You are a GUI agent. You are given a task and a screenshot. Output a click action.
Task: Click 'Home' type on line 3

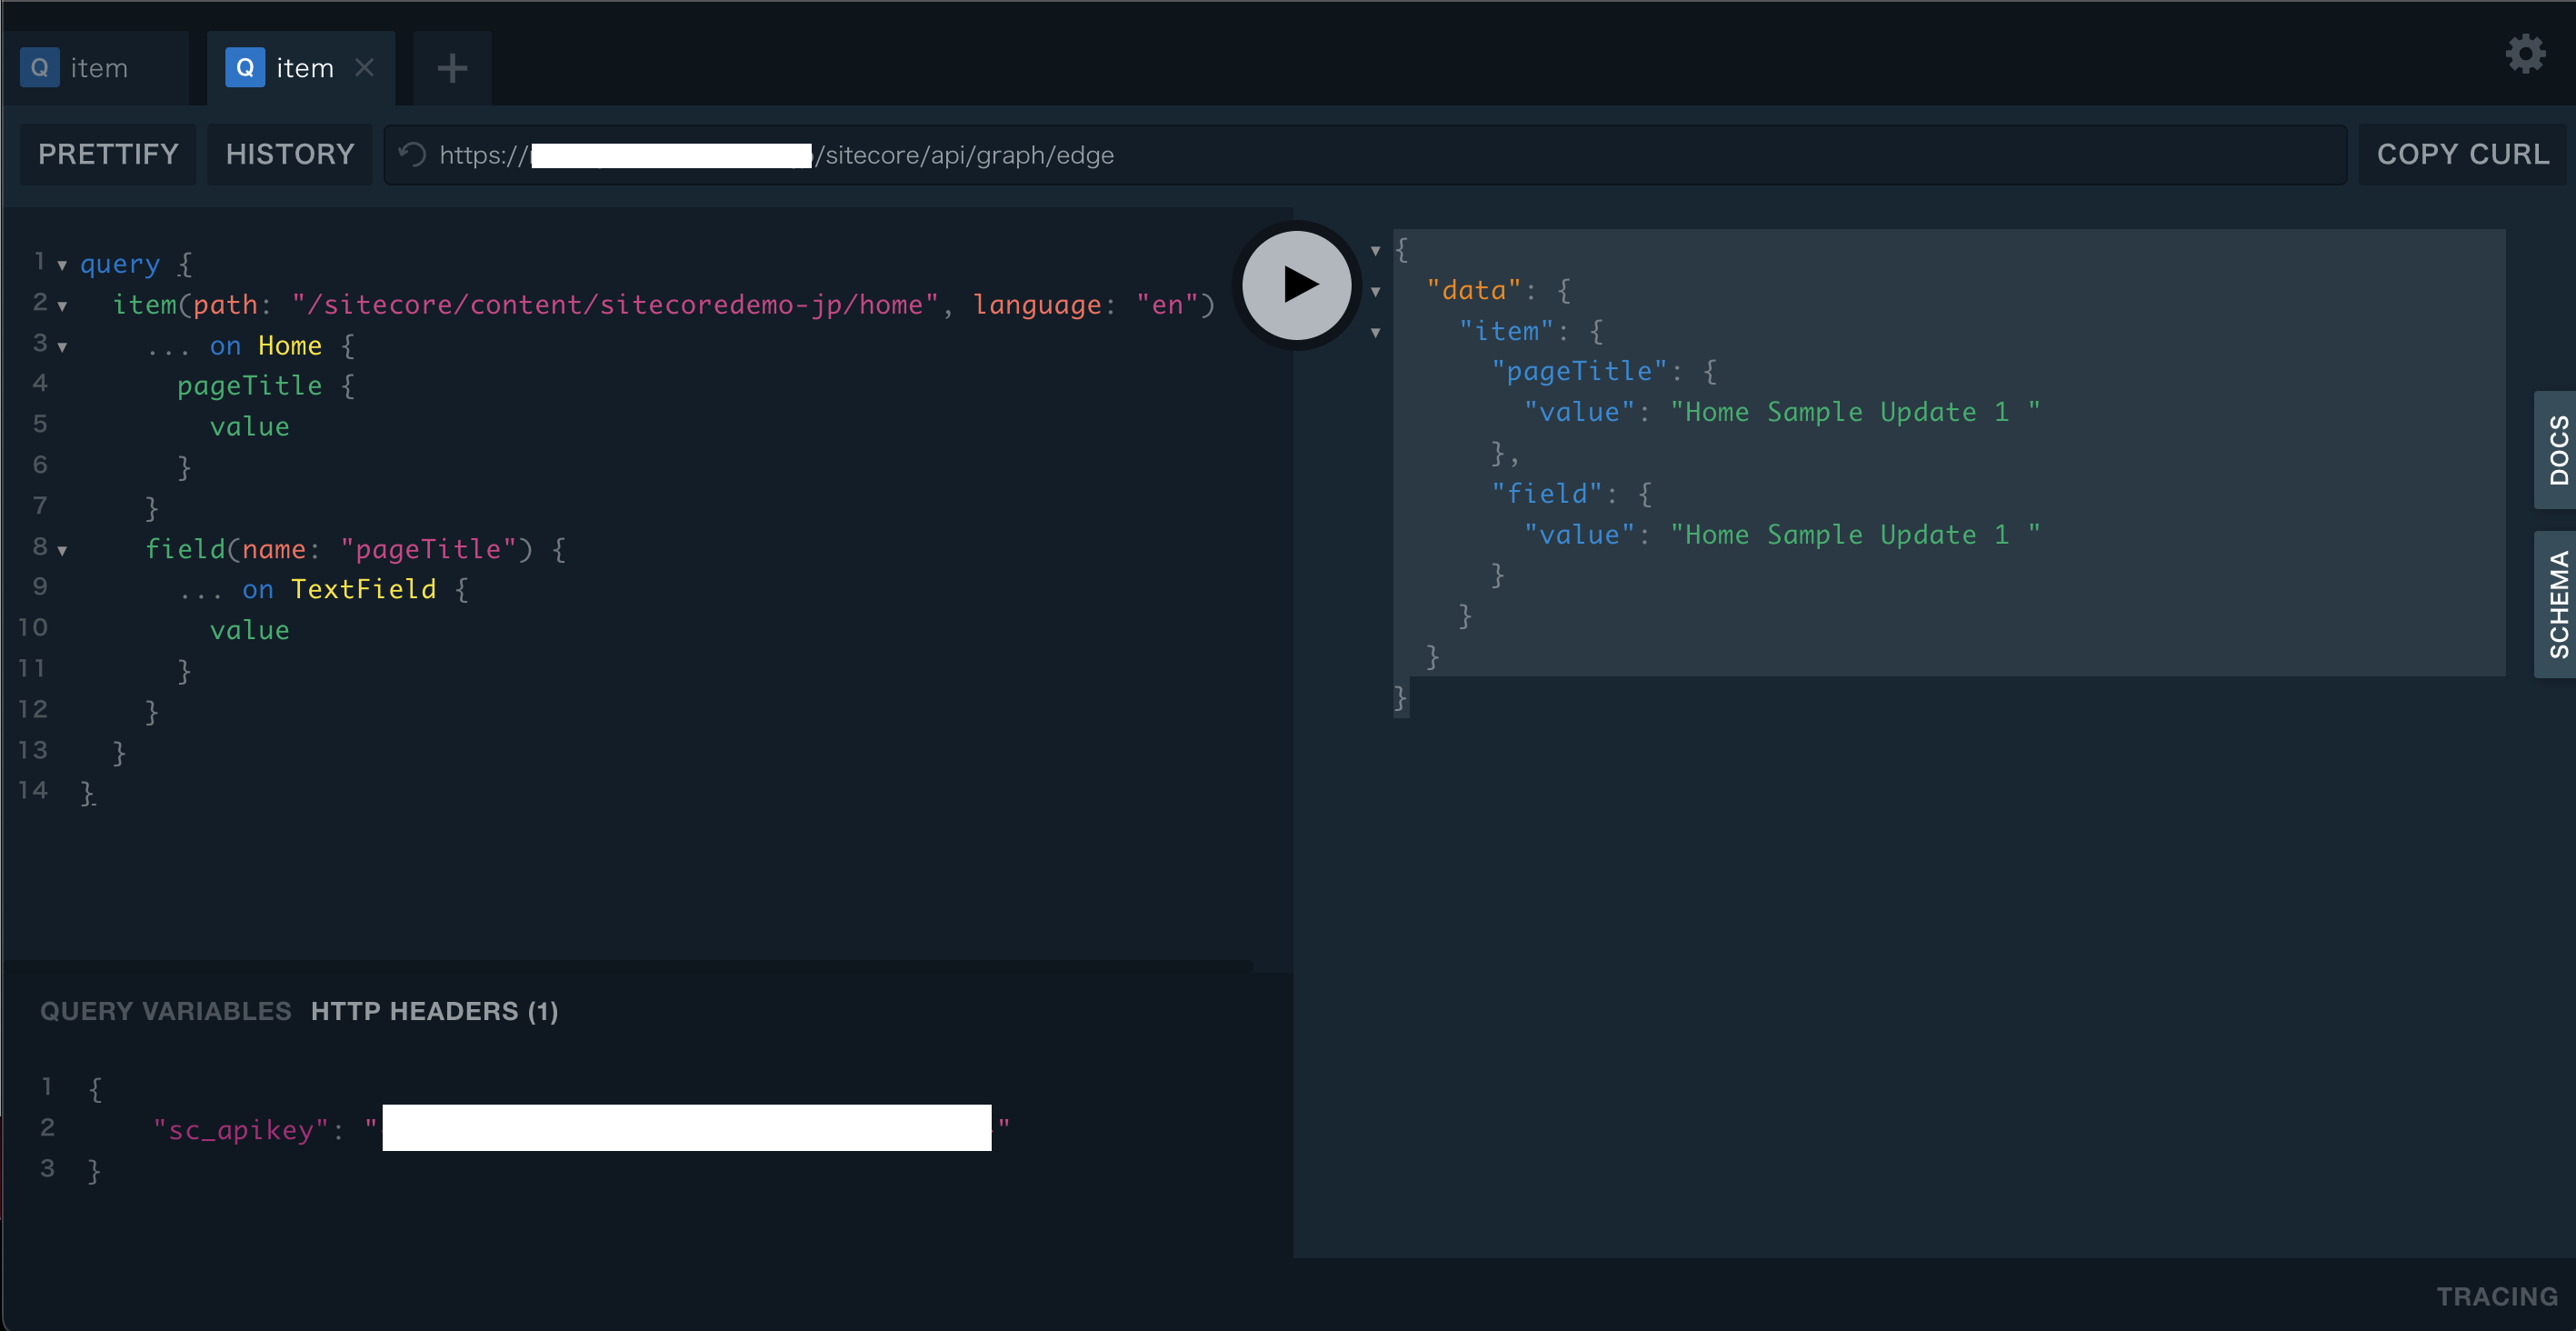290,345
